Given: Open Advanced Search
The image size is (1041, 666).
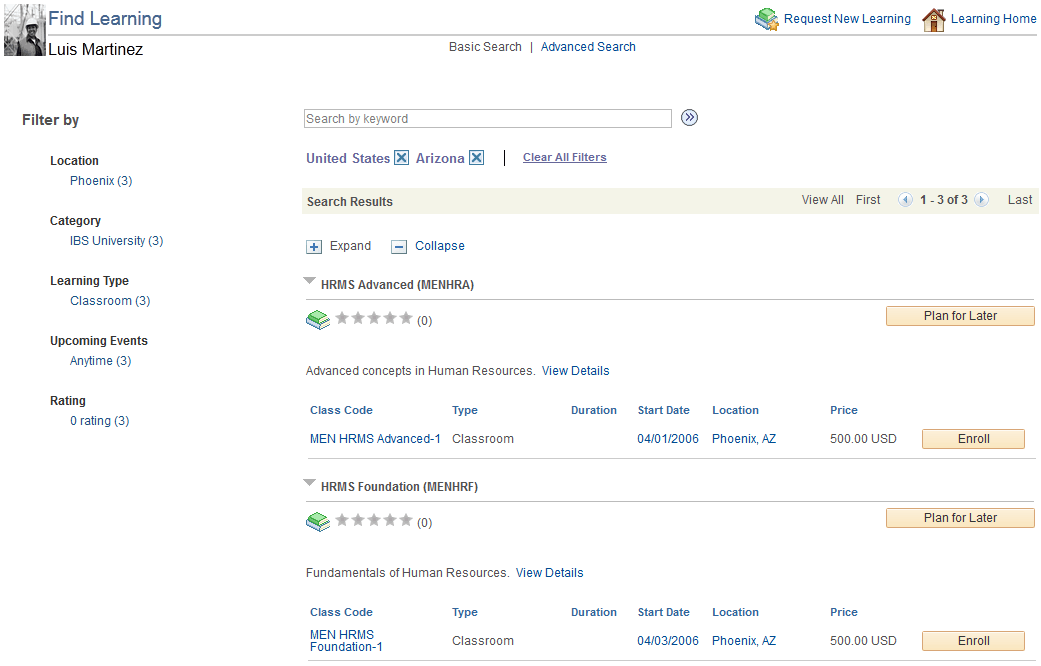Looking at the screenshot, I should point(588,46).
